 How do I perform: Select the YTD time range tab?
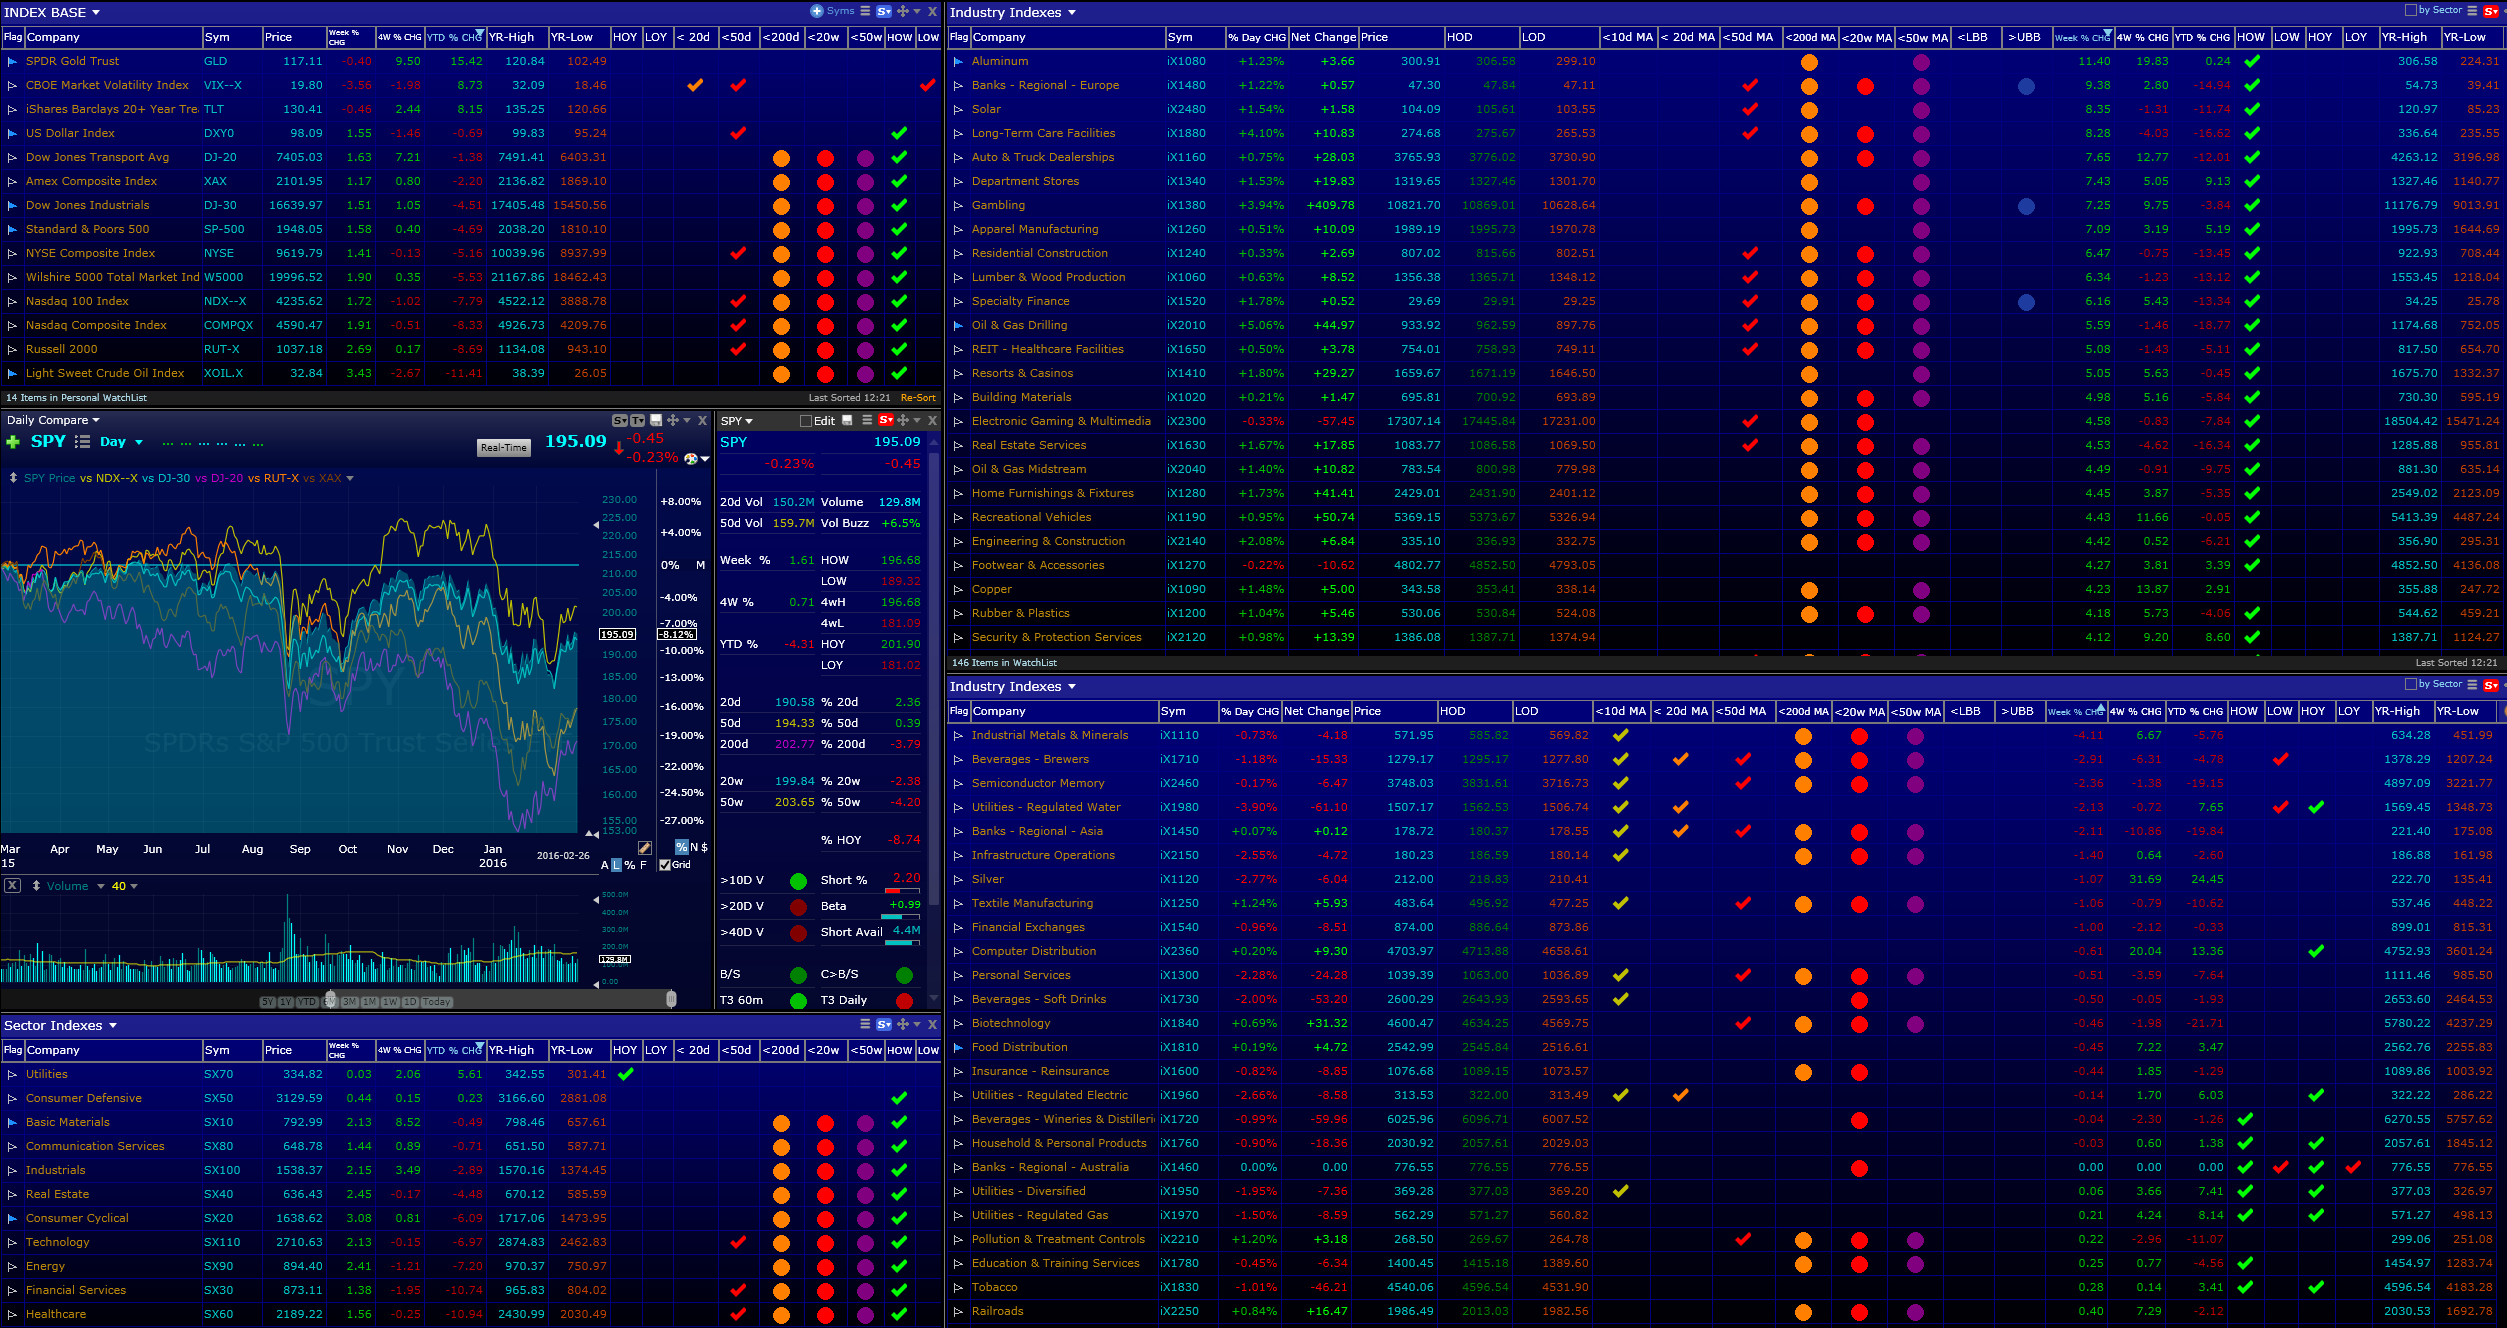[x=307, y=1002]
